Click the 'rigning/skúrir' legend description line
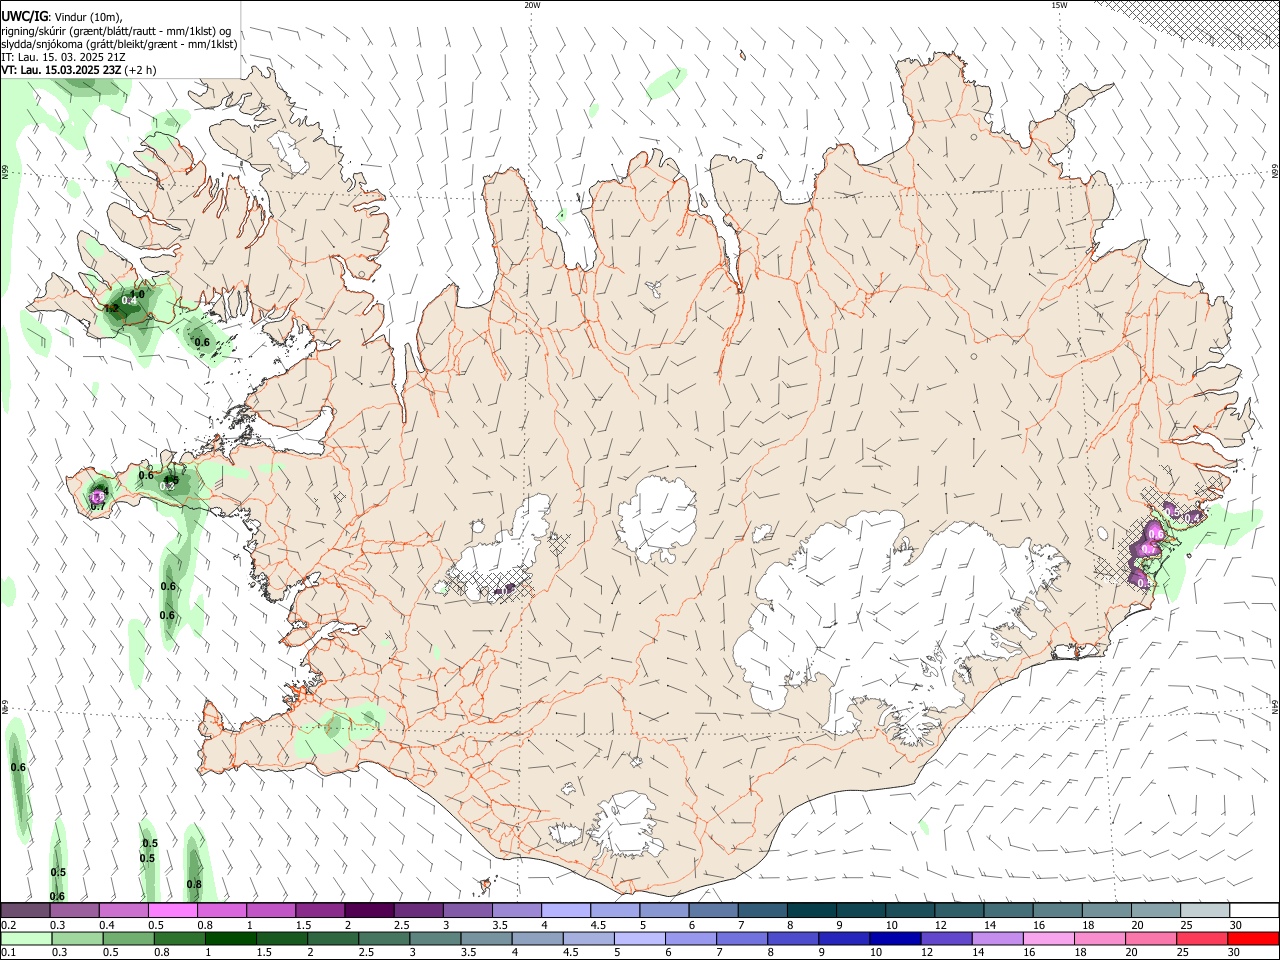Screen dimensions: 1280x960 coord(116,31)
